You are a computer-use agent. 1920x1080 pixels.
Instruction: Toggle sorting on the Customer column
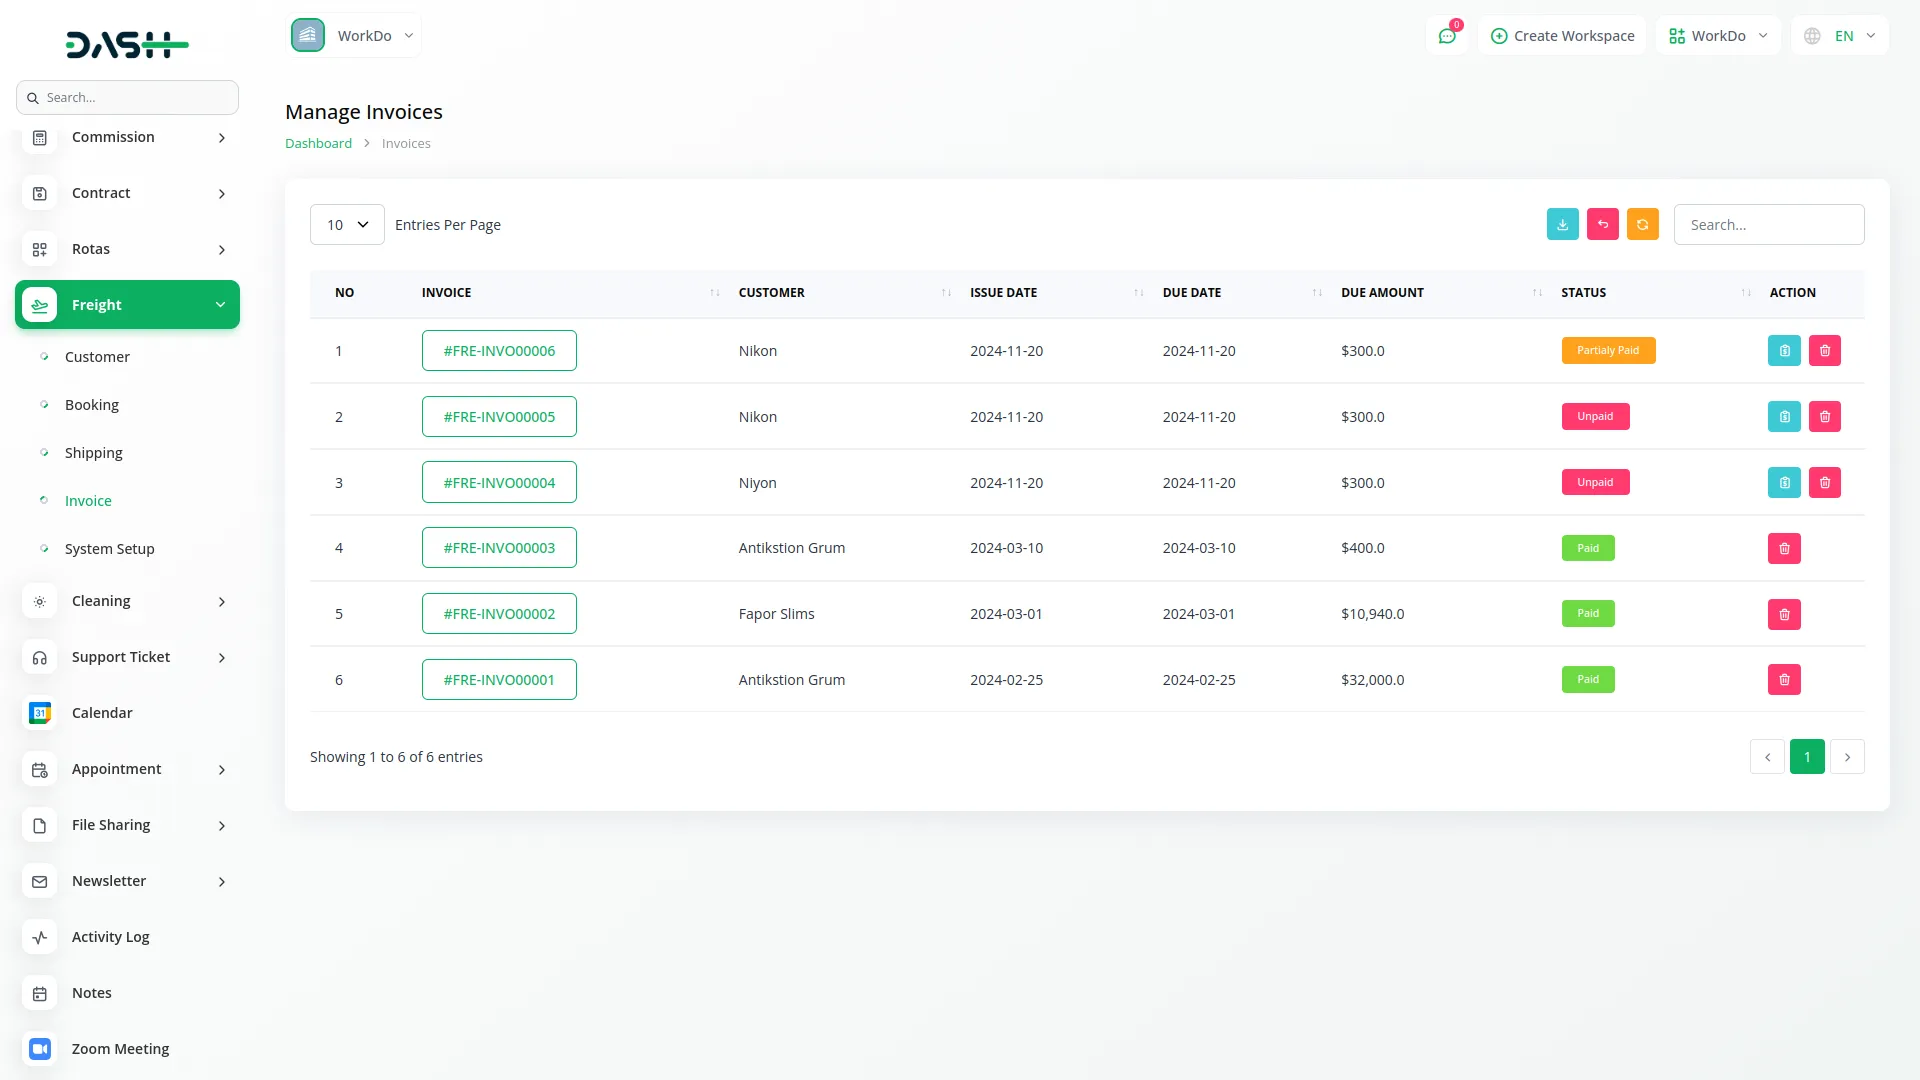tap(946, 293)
